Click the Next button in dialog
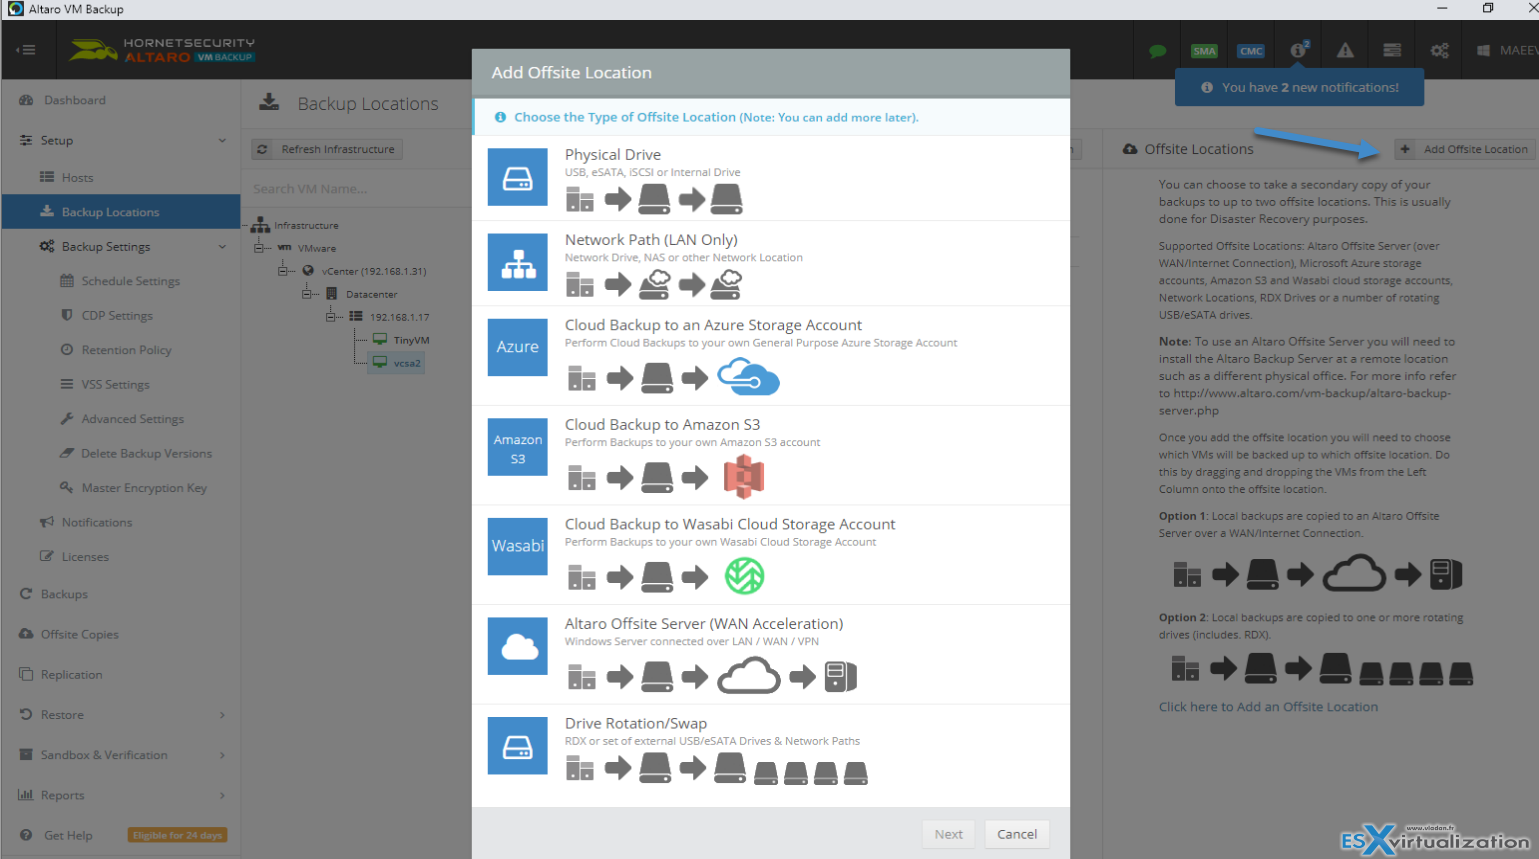The height and width of the screenshot is (859, 1539). tap(948, 834)
